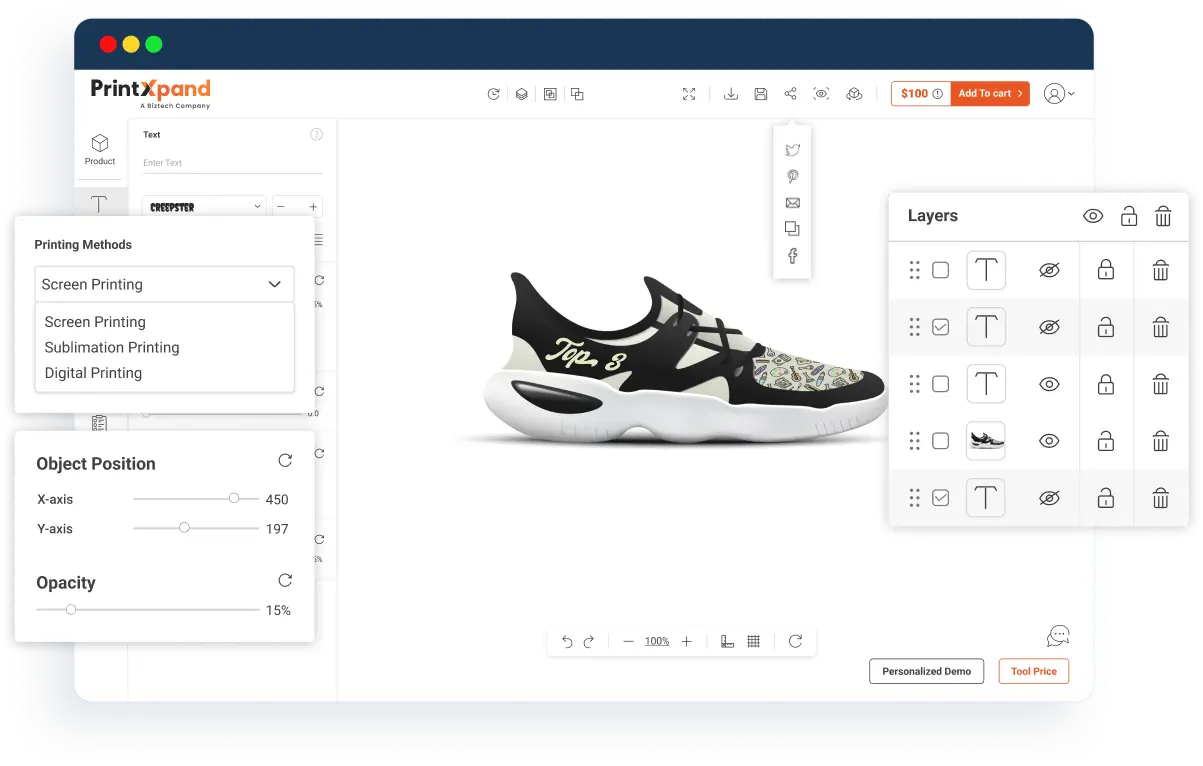Check the shoe image layer checkbox
Viewport: 1203px width, 766px height.
(940, 441)
